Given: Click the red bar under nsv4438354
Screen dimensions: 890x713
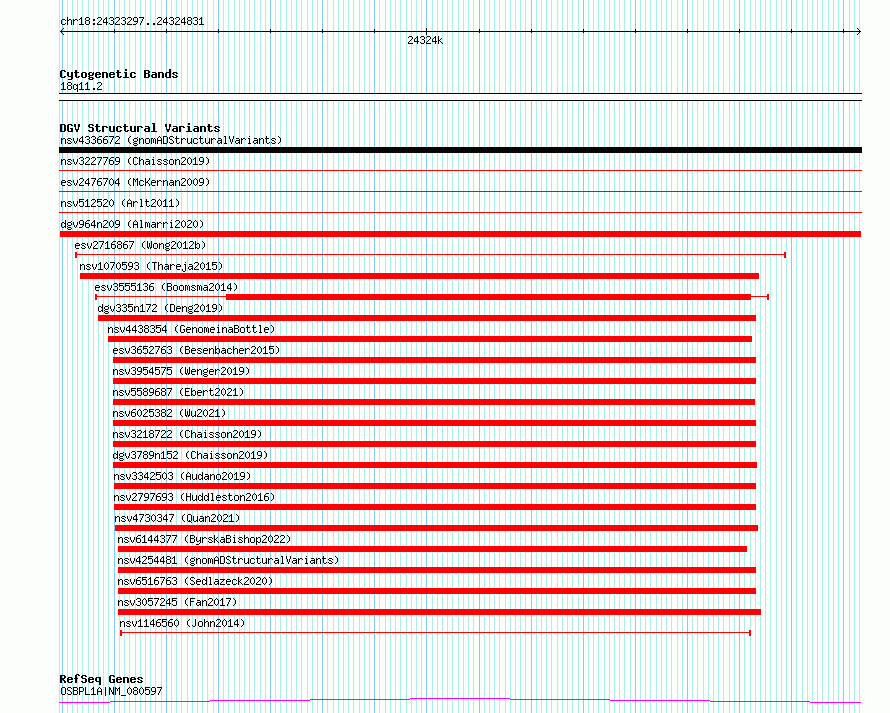Looking at the screenshot, I should pos(430,339).
